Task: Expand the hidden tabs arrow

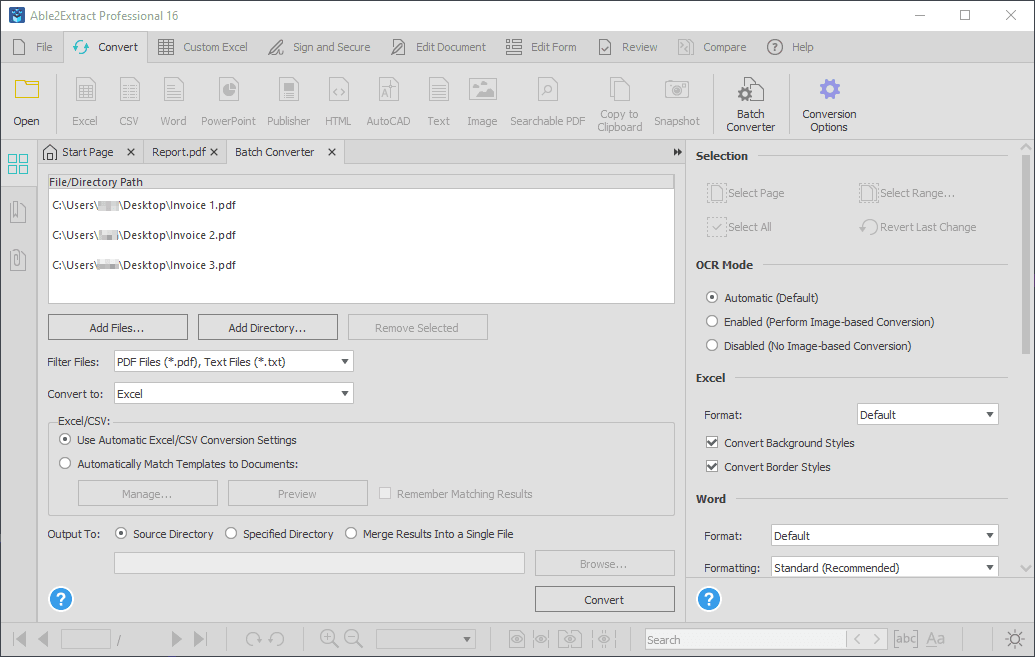Action: point(677,152)
